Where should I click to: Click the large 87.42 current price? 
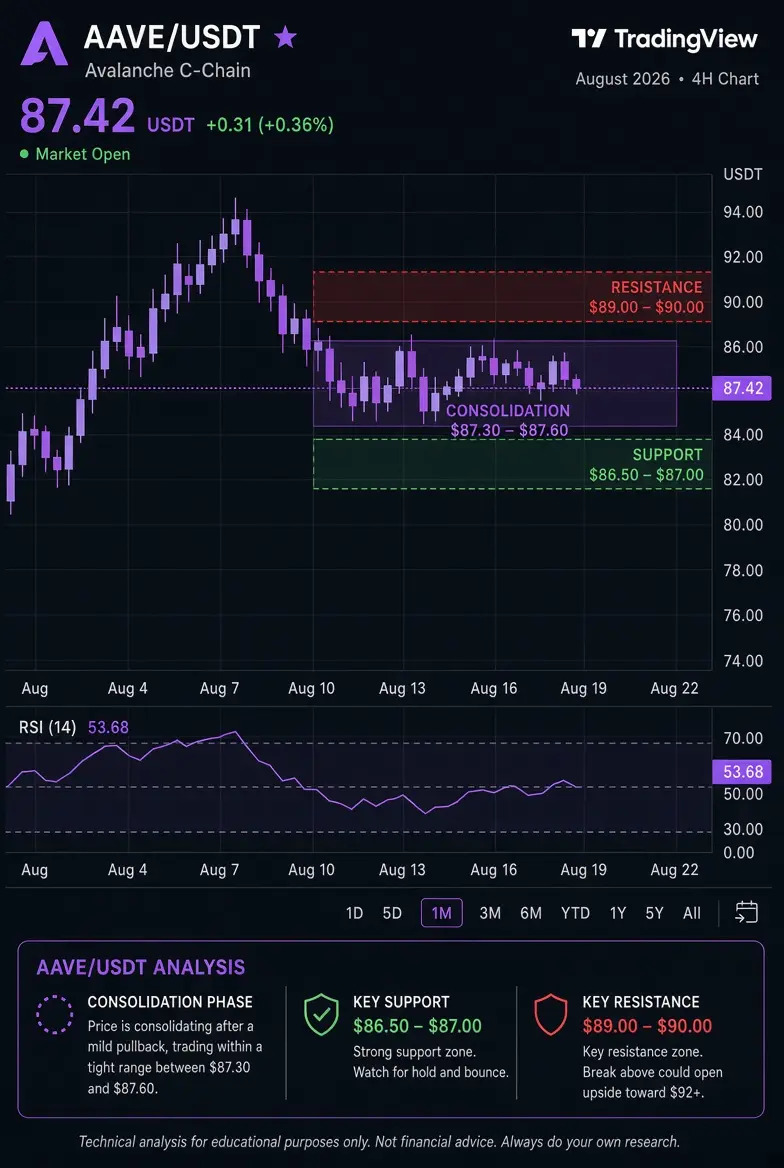coord(78,116)
